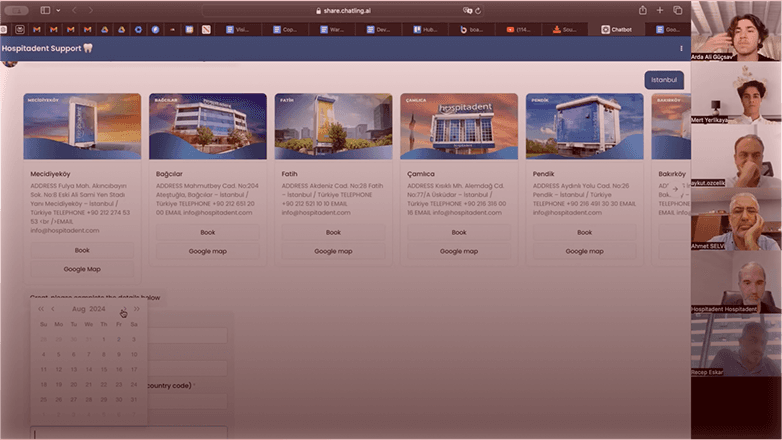The width and height of the screenshot is (782, 440).
Task: Switch to the boa... tab
Action: (x=472, y=29)
